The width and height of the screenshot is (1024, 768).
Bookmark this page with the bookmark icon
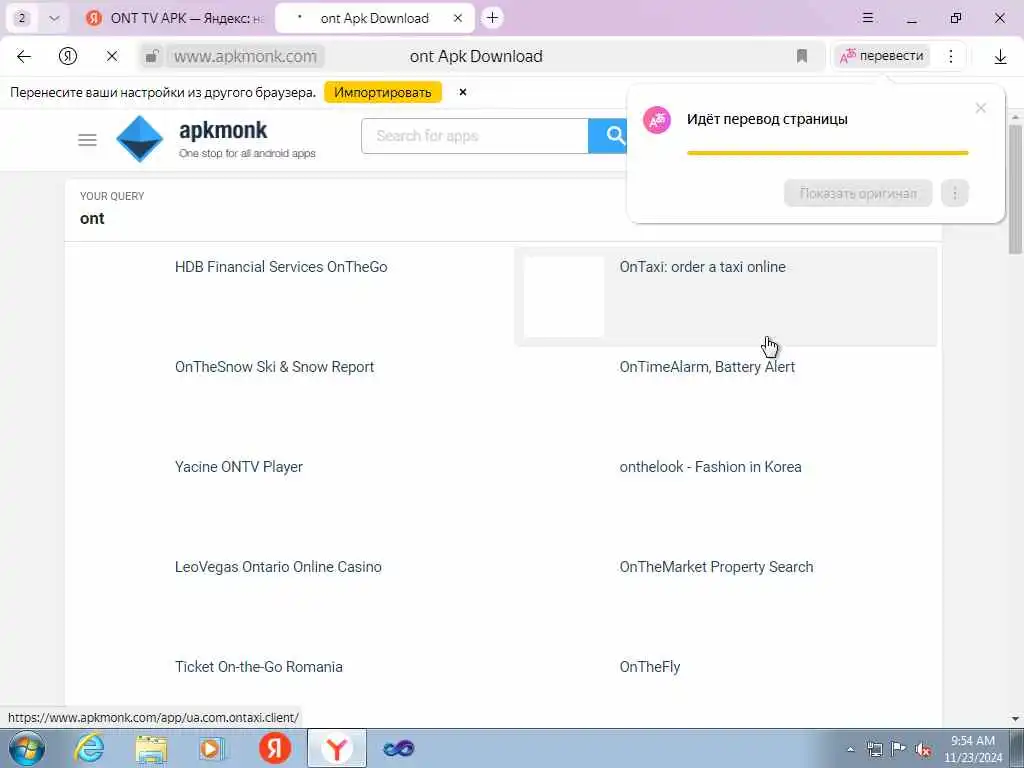point(802,57)
